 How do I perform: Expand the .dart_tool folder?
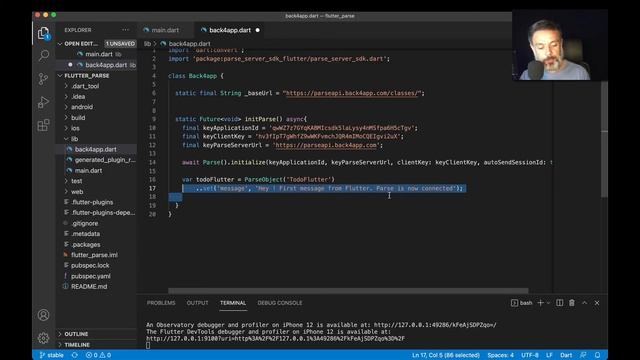85,86
